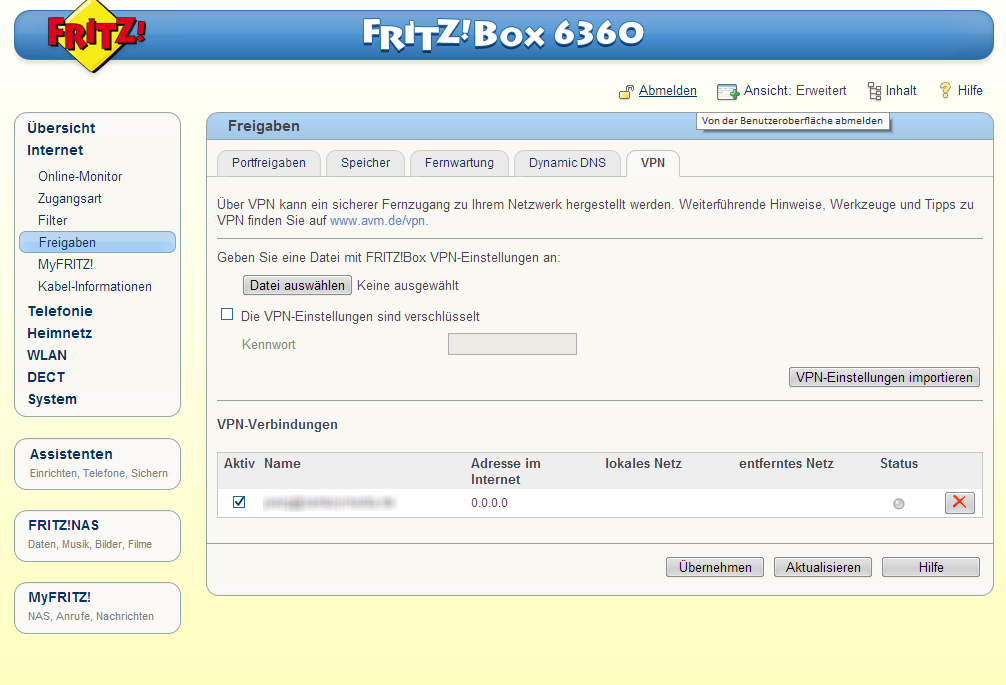Open the Inhalt sitemap link
The image size is (1006, 685).
[901, 90]
